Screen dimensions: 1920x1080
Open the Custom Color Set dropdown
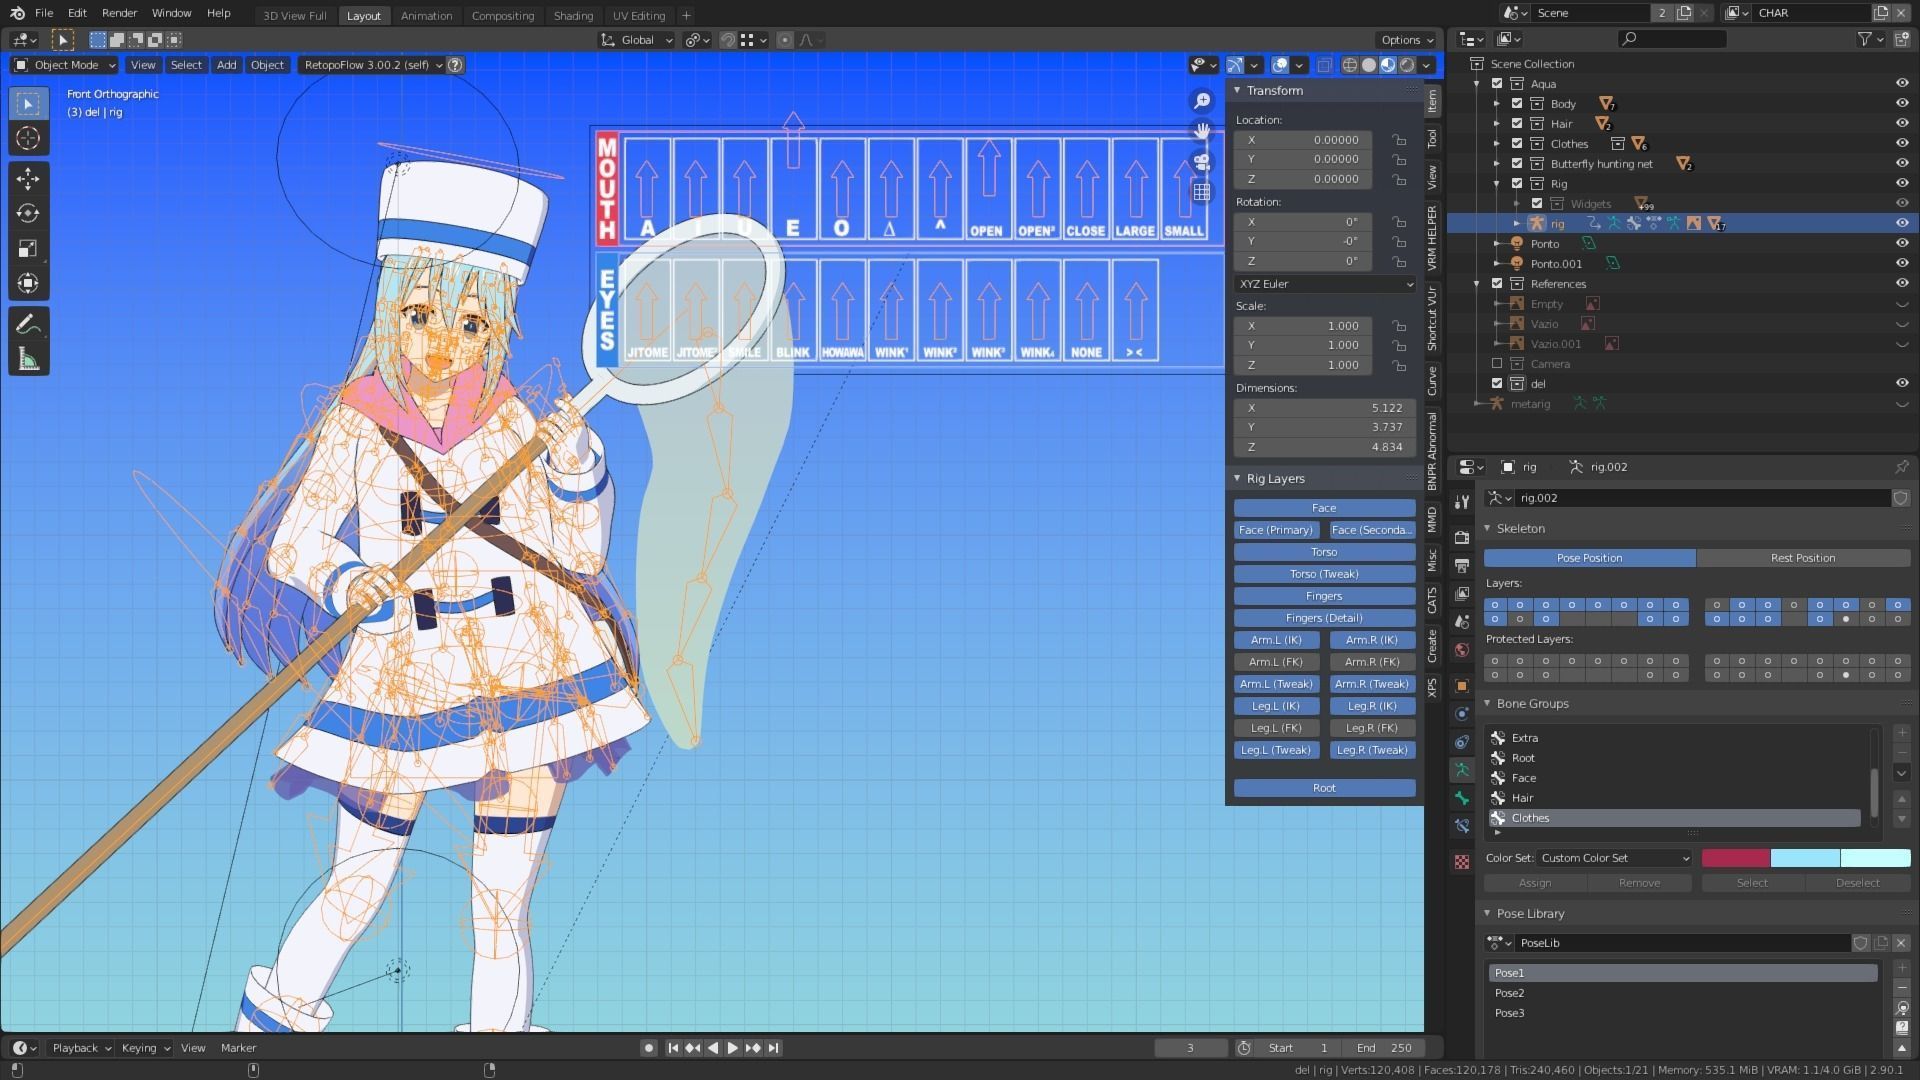pyautogui.click(x=1613, y=858)
